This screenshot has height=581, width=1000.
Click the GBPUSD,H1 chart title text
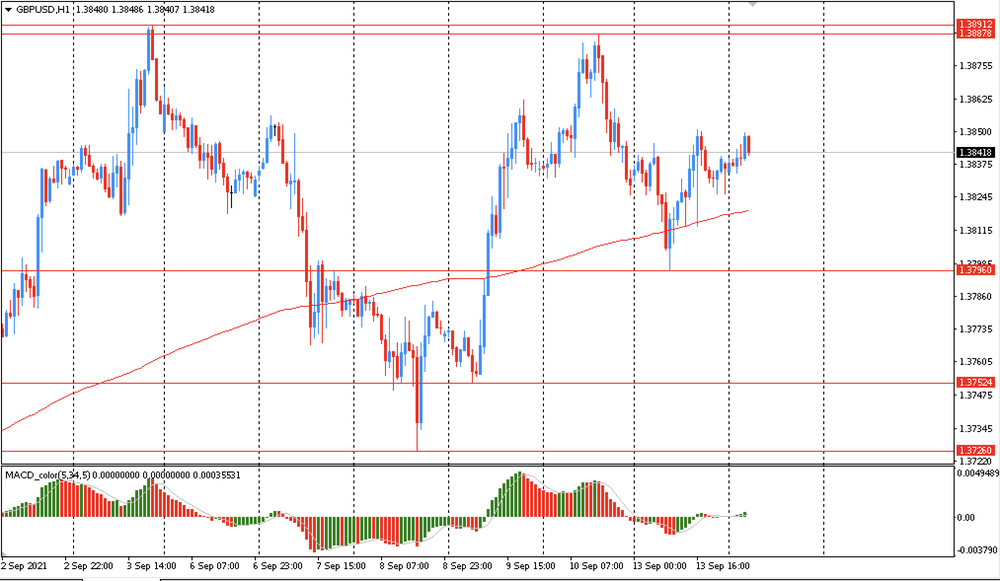43,10
